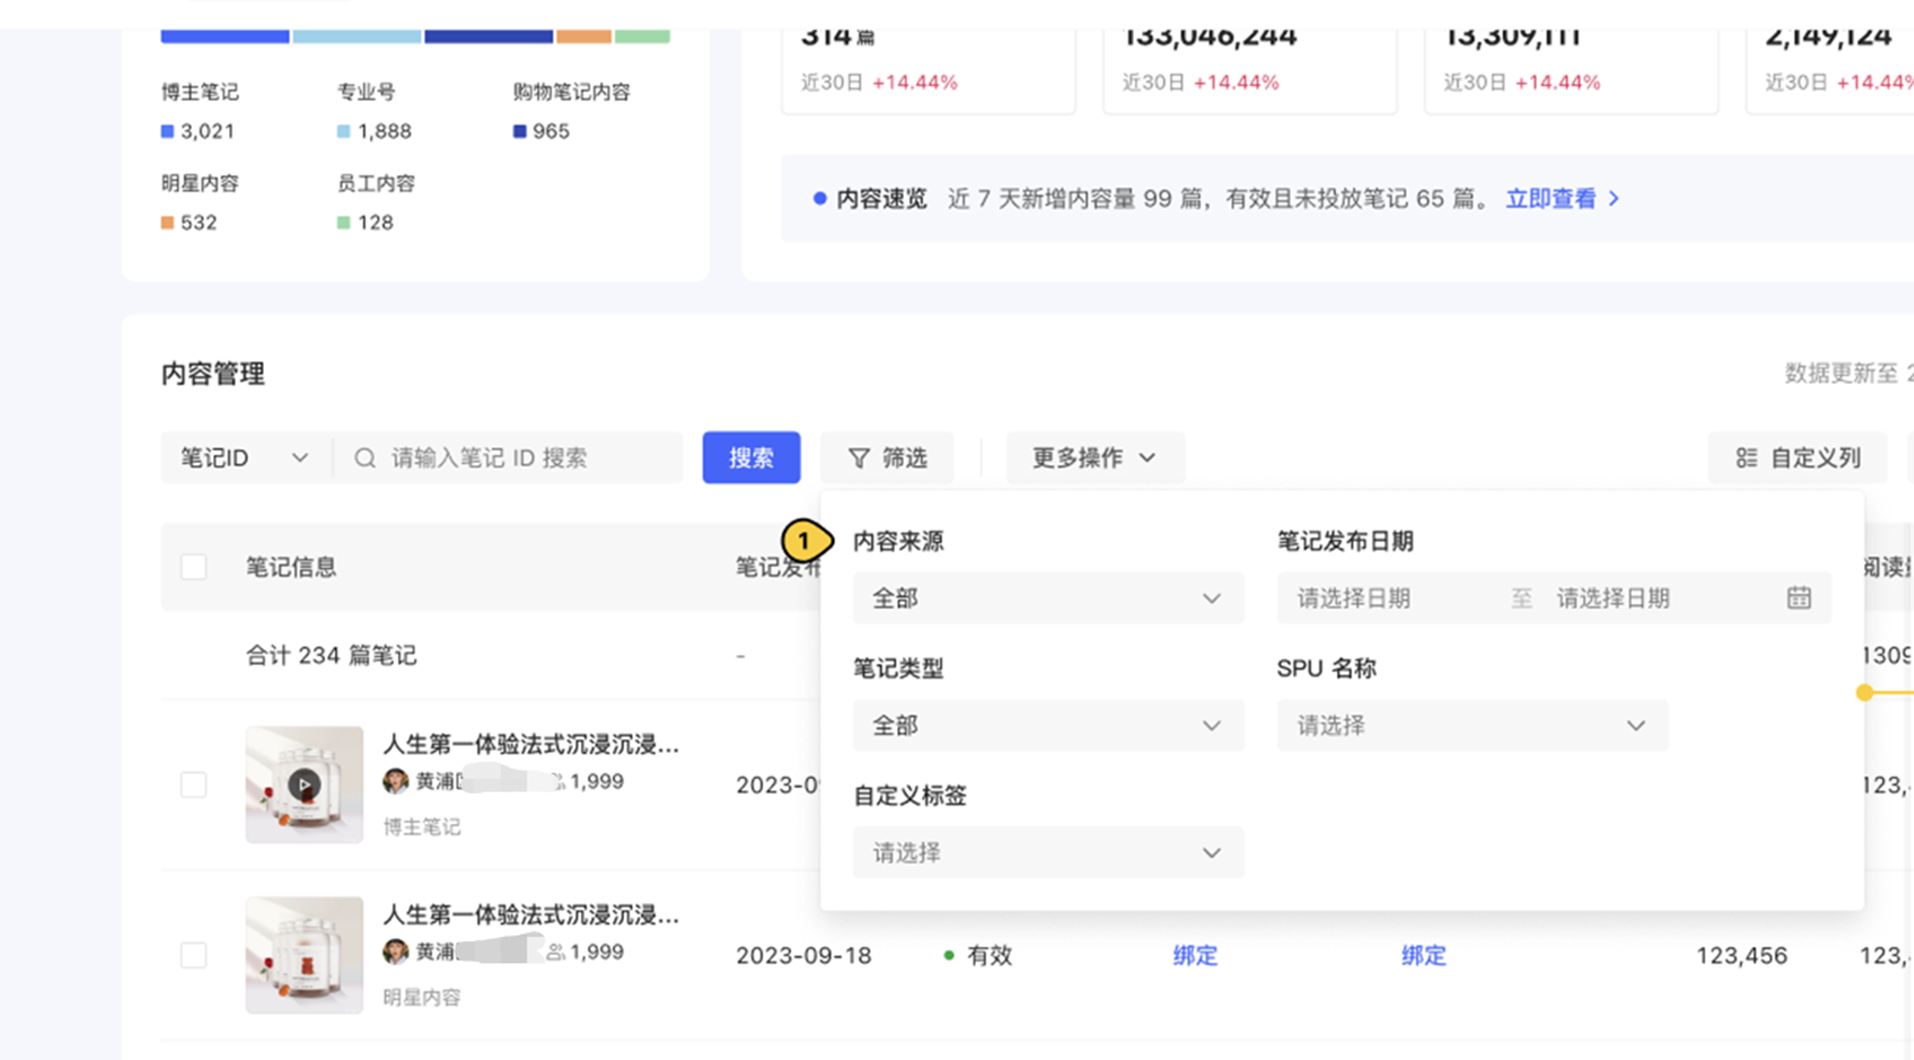
Task: Click the blue segment of distribution bar
Action: point(225,36)
